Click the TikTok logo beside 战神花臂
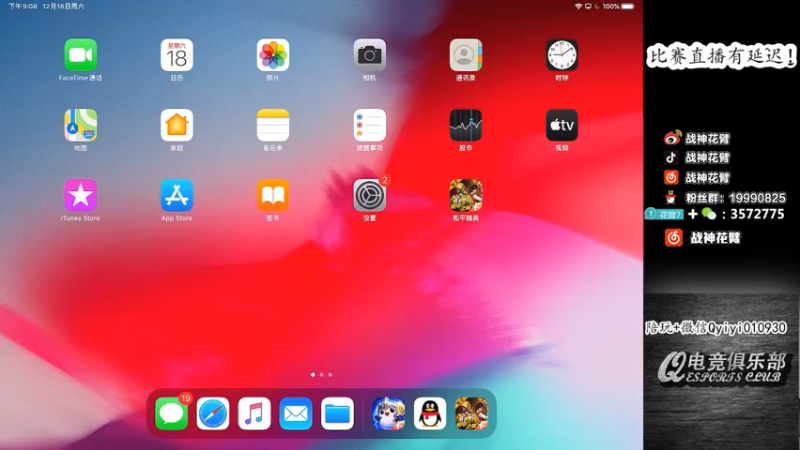 (671, 157)
